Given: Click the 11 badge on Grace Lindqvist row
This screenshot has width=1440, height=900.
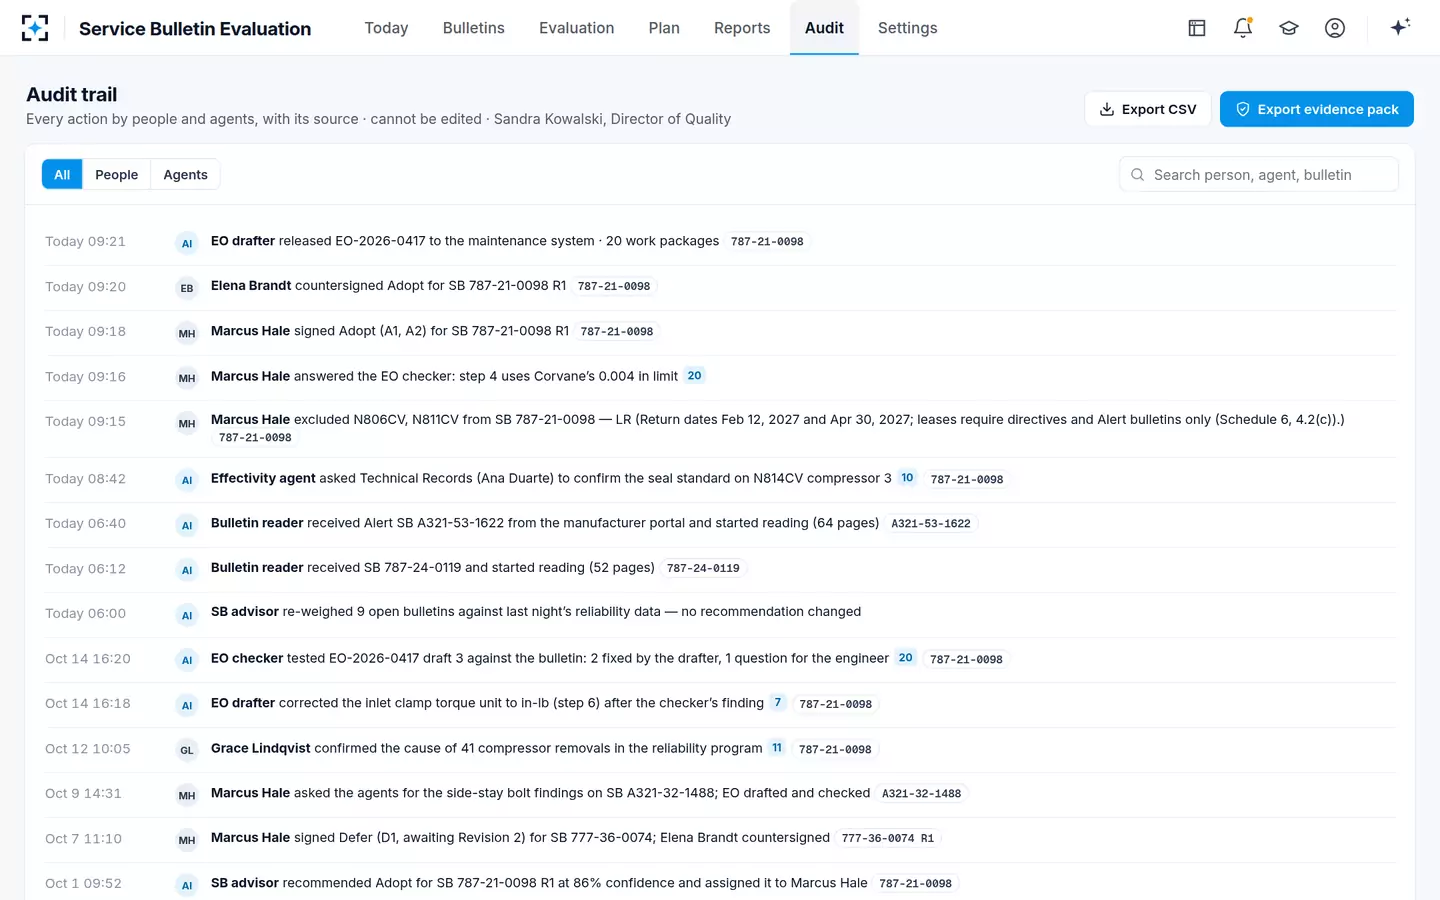Looking at the screenshot, I should [x=777, y=748].
